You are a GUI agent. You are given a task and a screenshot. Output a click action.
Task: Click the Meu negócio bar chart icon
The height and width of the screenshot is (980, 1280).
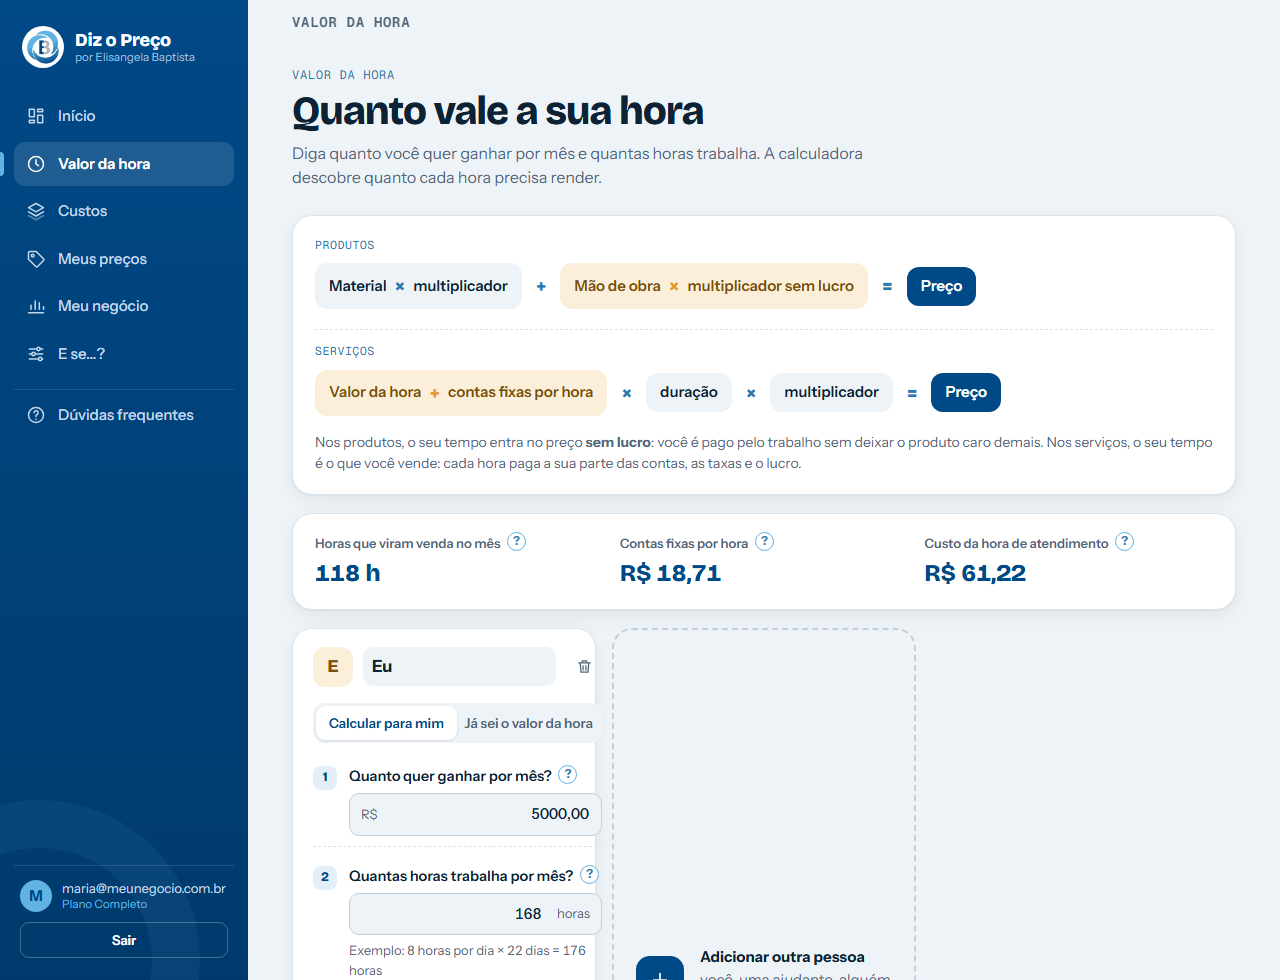point(36,306)
